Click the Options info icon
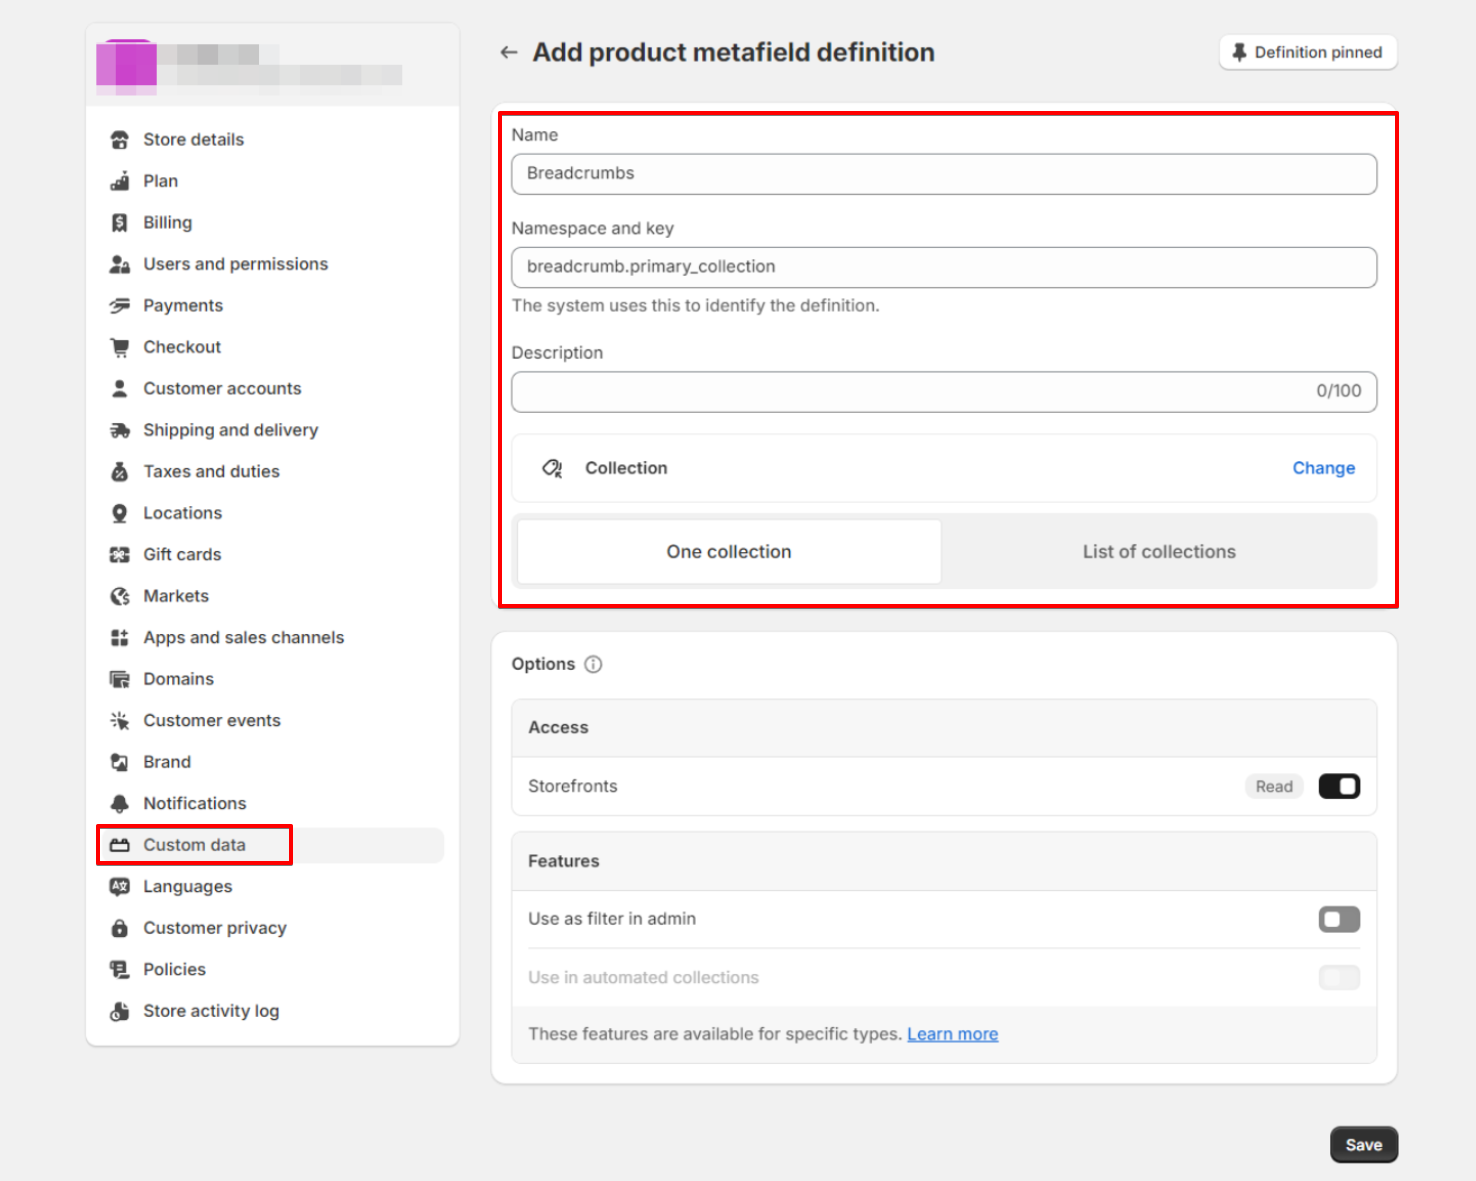The image size is (1476, 1181). coord(593,664)
